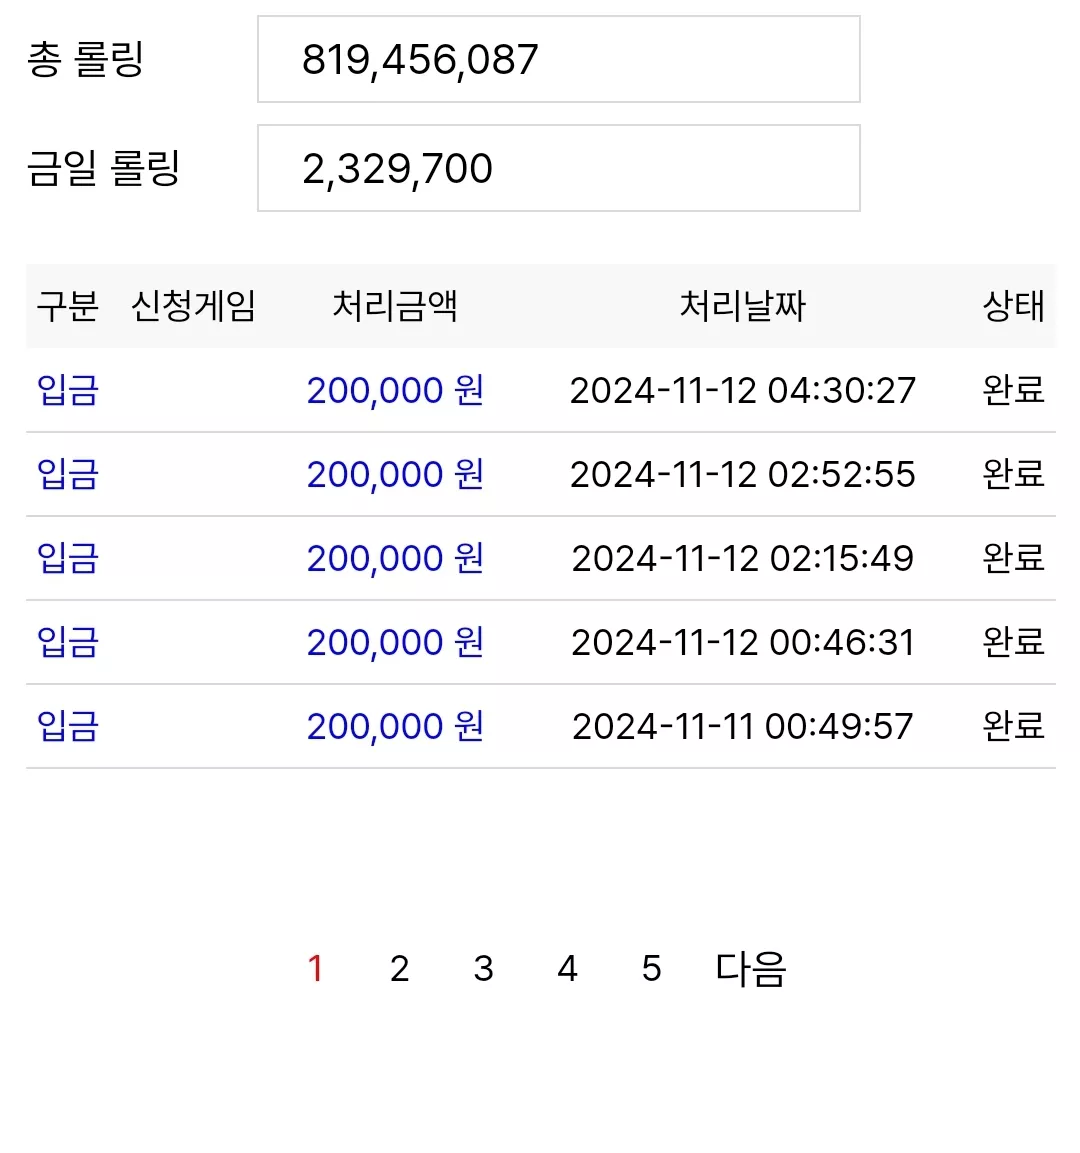Open the 입금 entry dated 2024-11-11

coord(68,726)
